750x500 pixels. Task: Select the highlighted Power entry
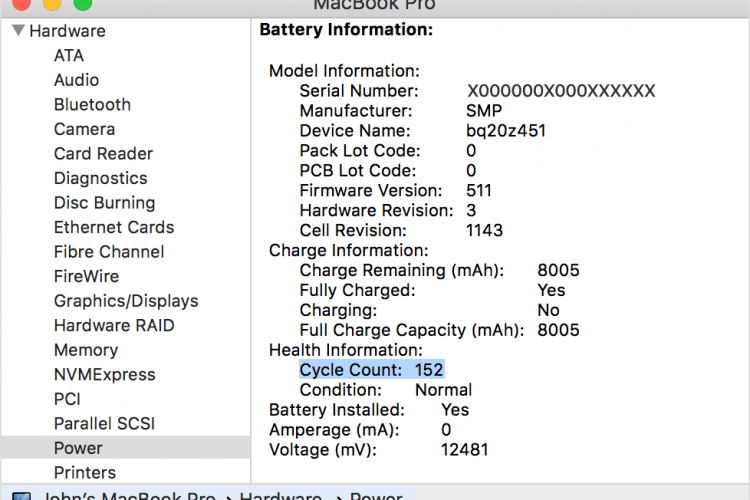click(126, 448)
